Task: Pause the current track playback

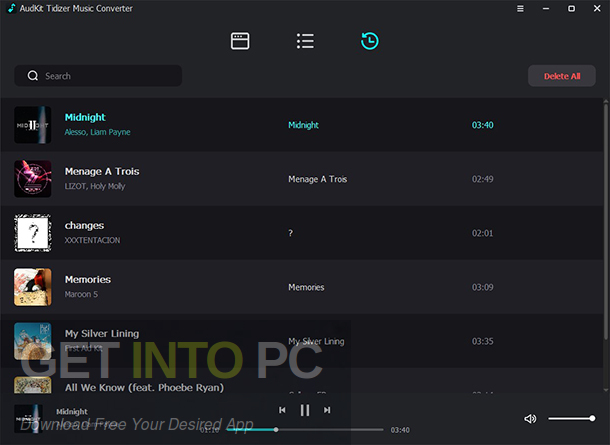Action: [x=305, y=410]
